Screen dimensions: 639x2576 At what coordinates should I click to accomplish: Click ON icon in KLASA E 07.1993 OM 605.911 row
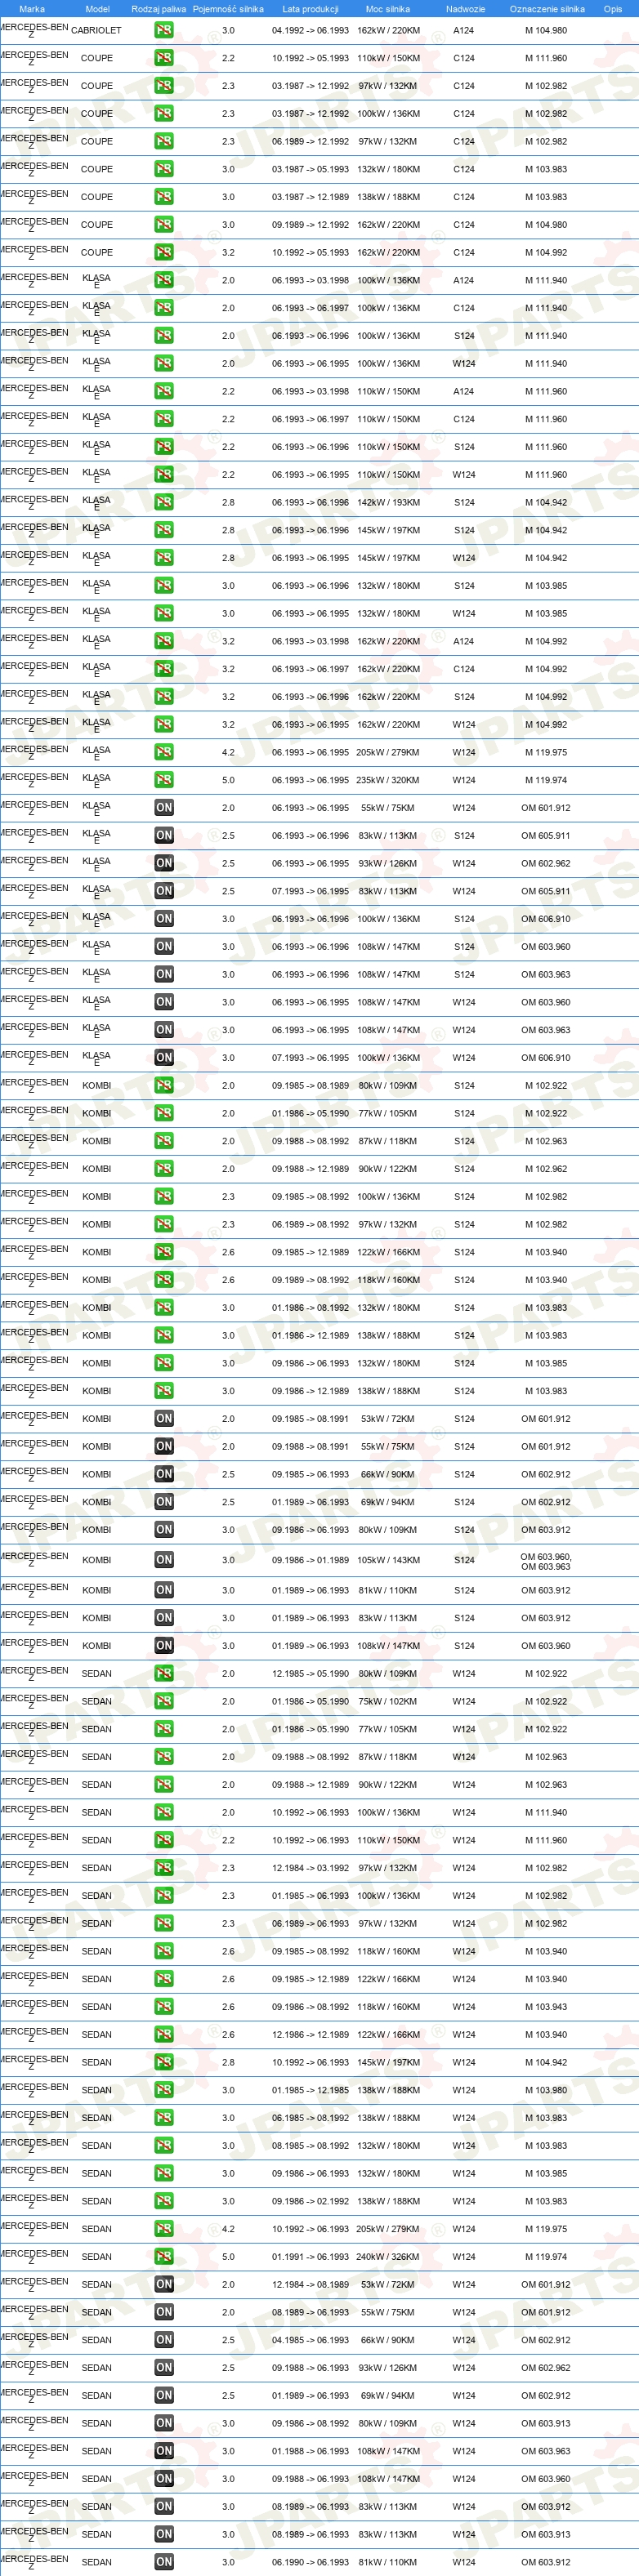pyautogui.click(x=164, y=891)
